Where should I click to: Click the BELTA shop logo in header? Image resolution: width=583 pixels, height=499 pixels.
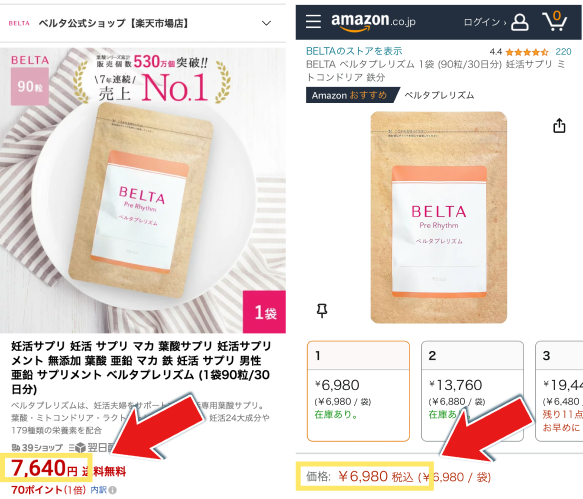point(19,23)
